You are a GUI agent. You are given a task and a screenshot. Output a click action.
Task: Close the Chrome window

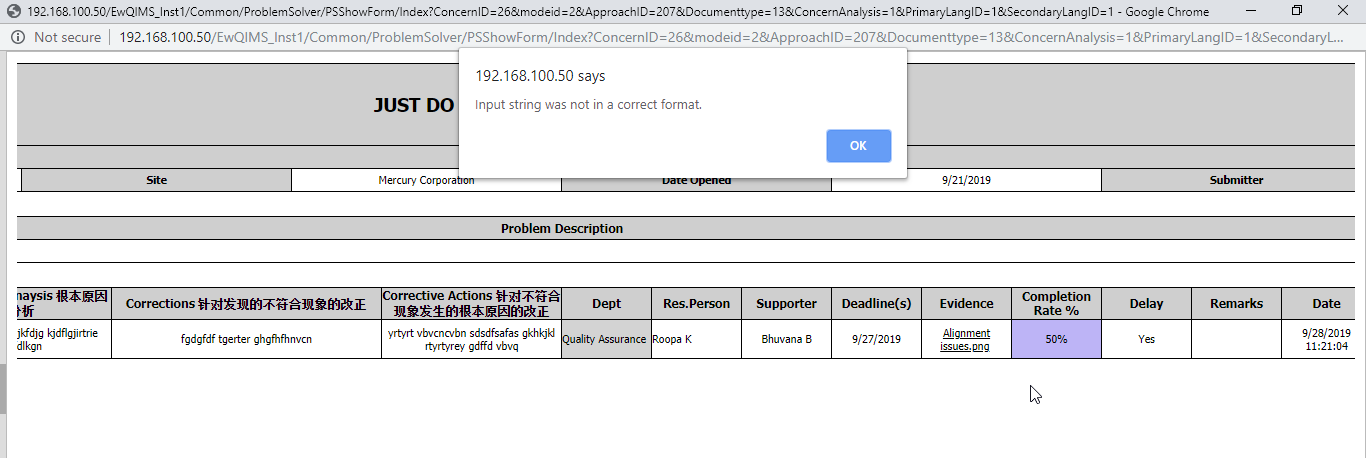[x=1344, y=11]
